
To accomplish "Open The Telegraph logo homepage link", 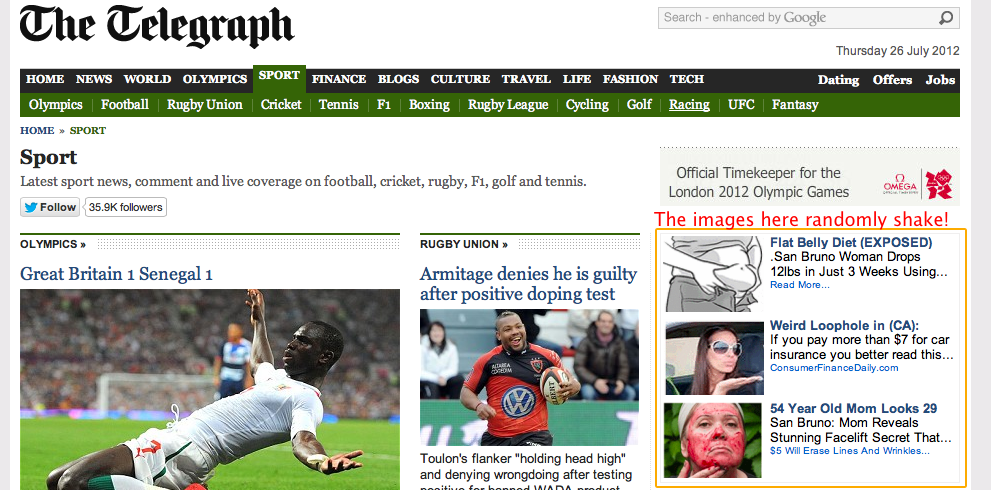I will 157,27.
